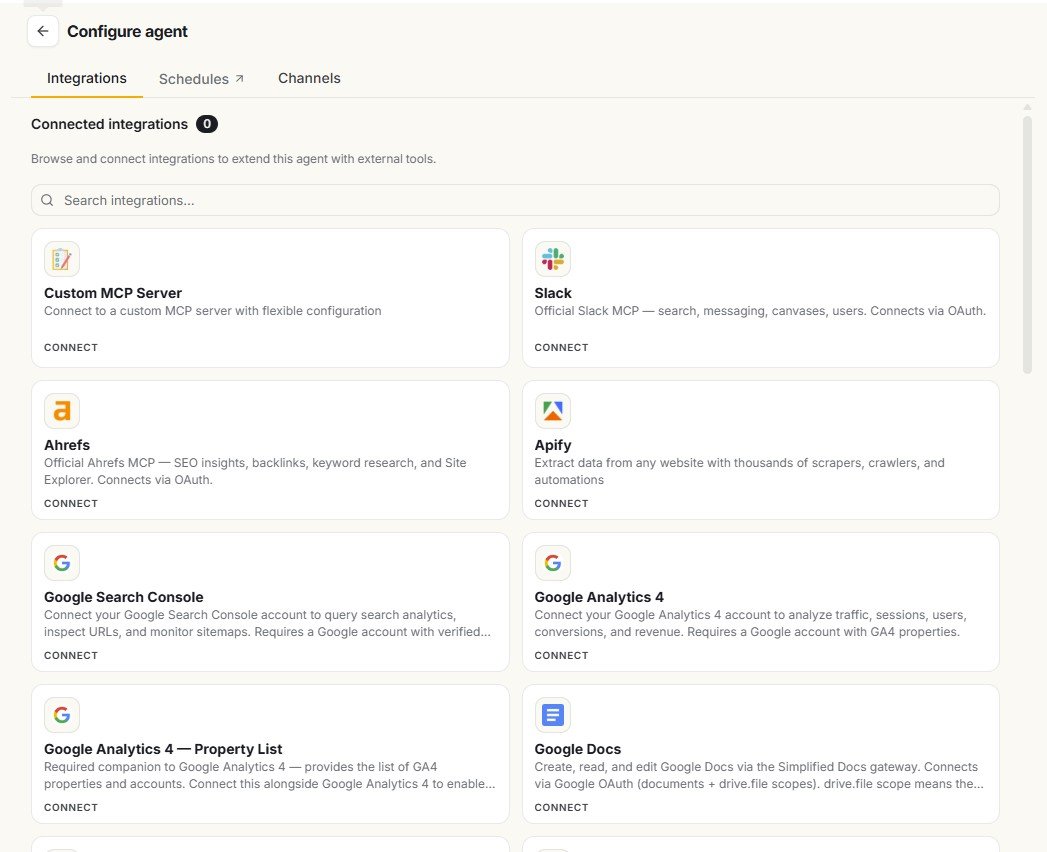Click the Google icon on the Google Analytics 4 card
This screenshot has width=1047, height=852.
[x=552, y=563]
